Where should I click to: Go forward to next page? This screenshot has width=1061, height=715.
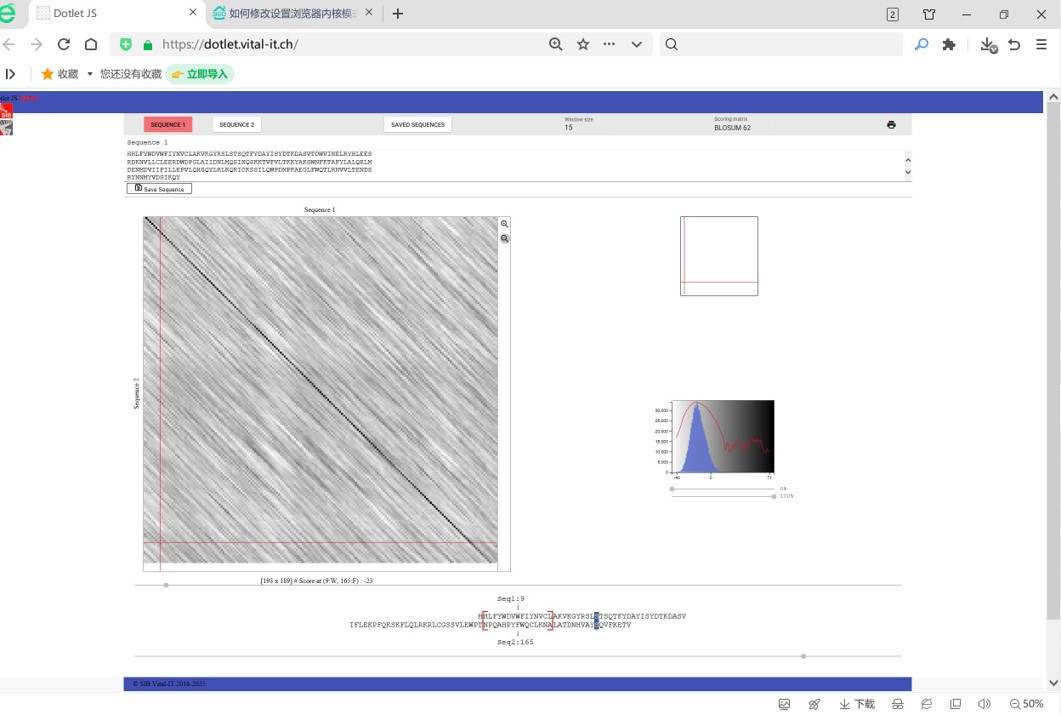37,45
